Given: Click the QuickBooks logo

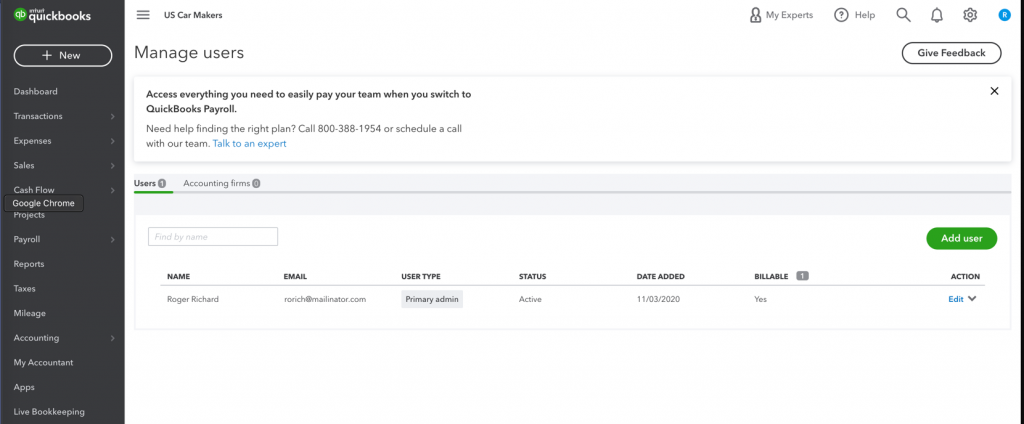Looking at the screenshot, I should [52, 15].
